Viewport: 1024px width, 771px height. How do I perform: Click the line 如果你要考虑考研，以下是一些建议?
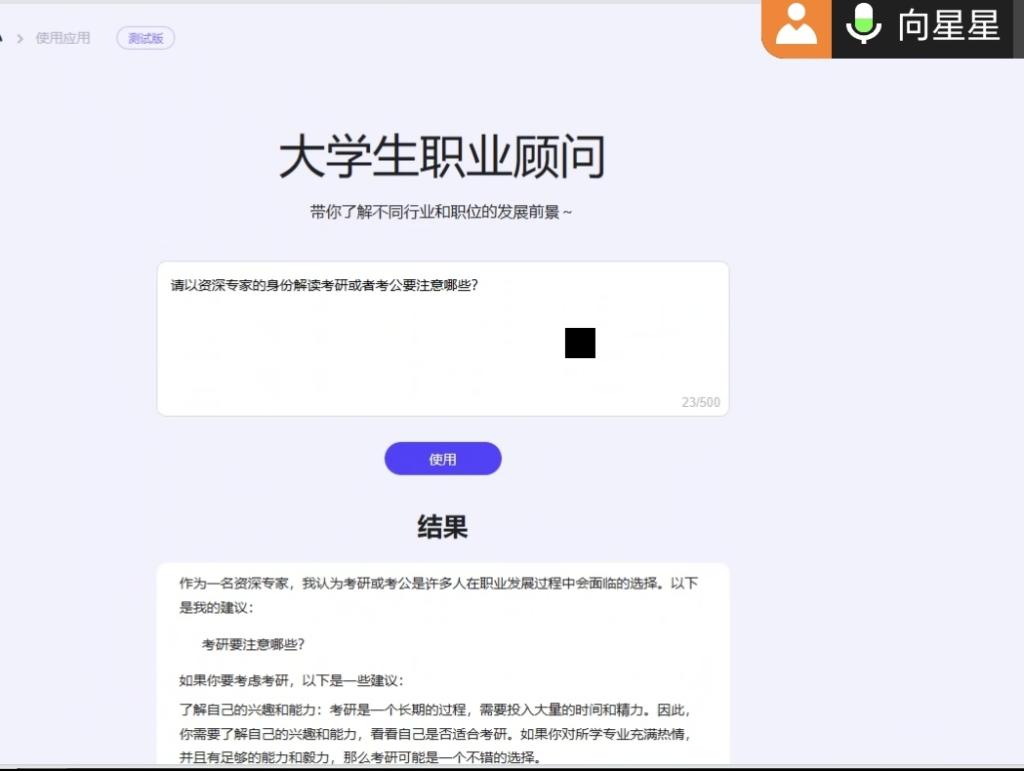[x=290, y=681]
